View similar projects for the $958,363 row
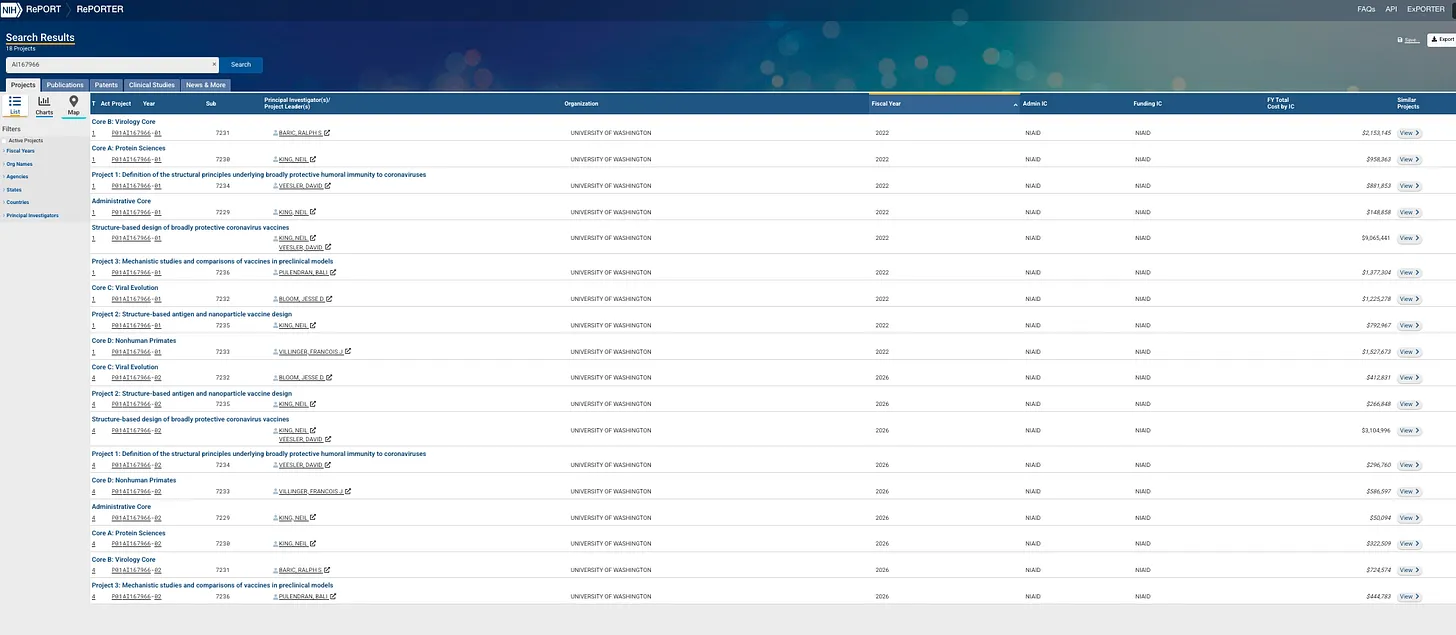 pos(1409,159)
